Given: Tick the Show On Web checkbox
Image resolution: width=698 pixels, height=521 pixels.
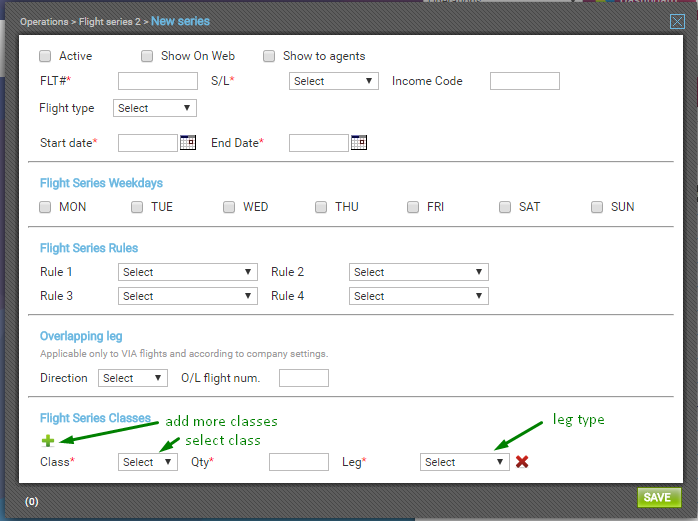Looking at the screenshot, I should (x=147, y=56).
